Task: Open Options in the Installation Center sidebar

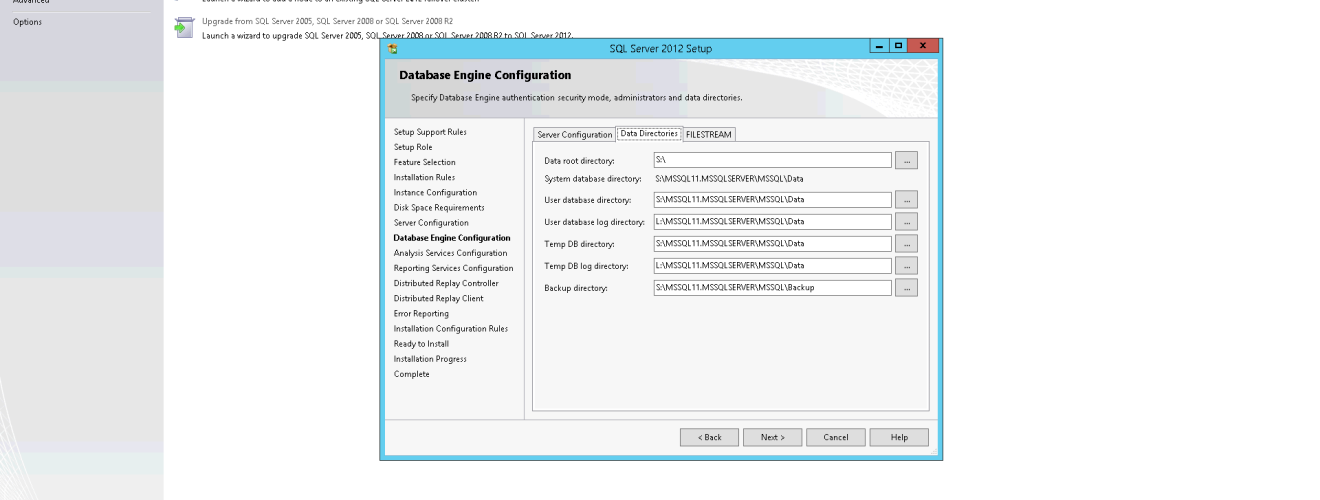Action: (x=27, y=22)
